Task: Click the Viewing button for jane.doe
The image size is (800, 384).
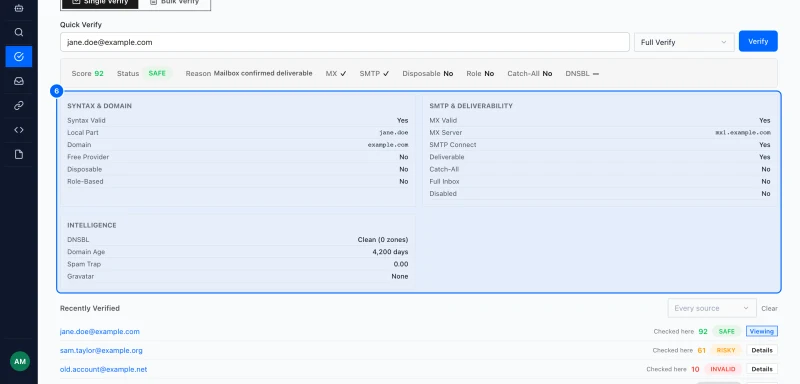Action: click(762, 331)
